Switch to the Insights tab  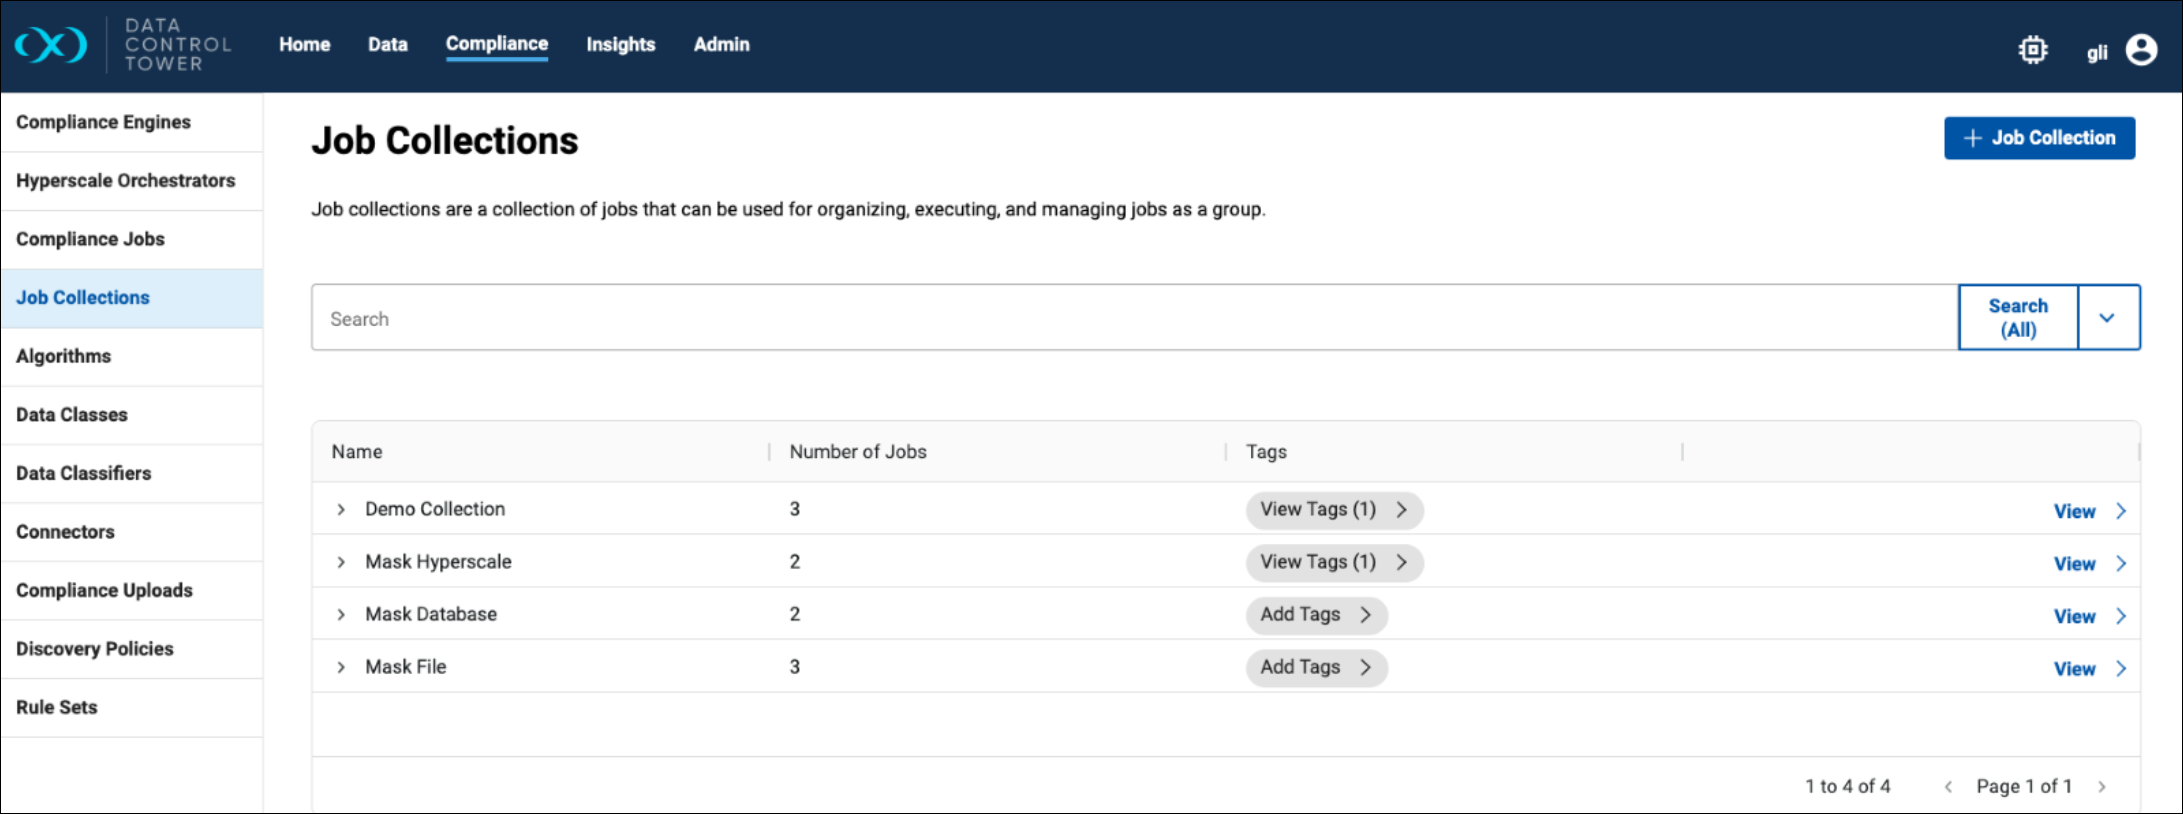620,45
